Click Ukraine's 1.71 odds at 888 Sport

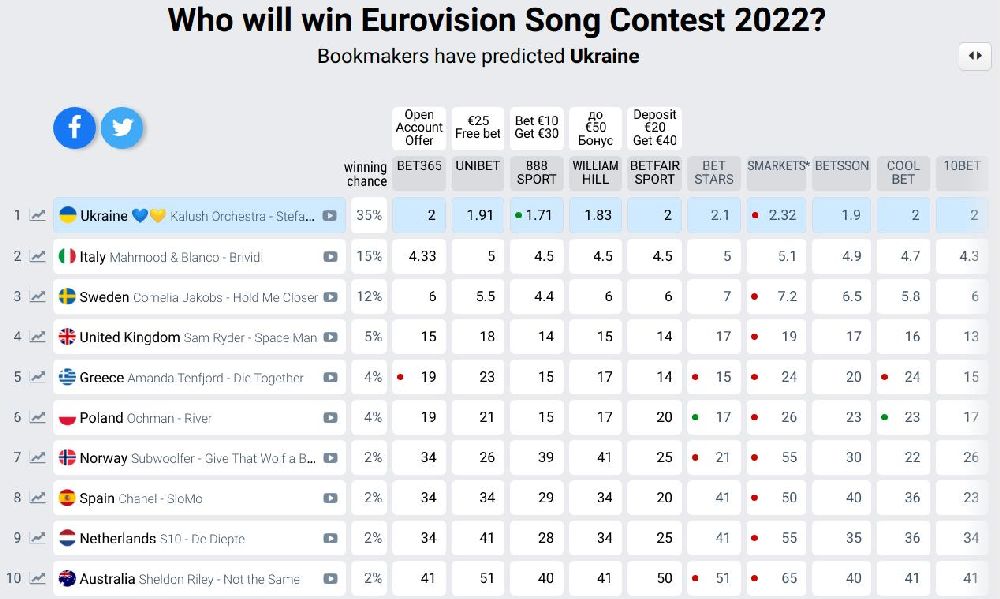pyautogui.click(x=536, y=215)
